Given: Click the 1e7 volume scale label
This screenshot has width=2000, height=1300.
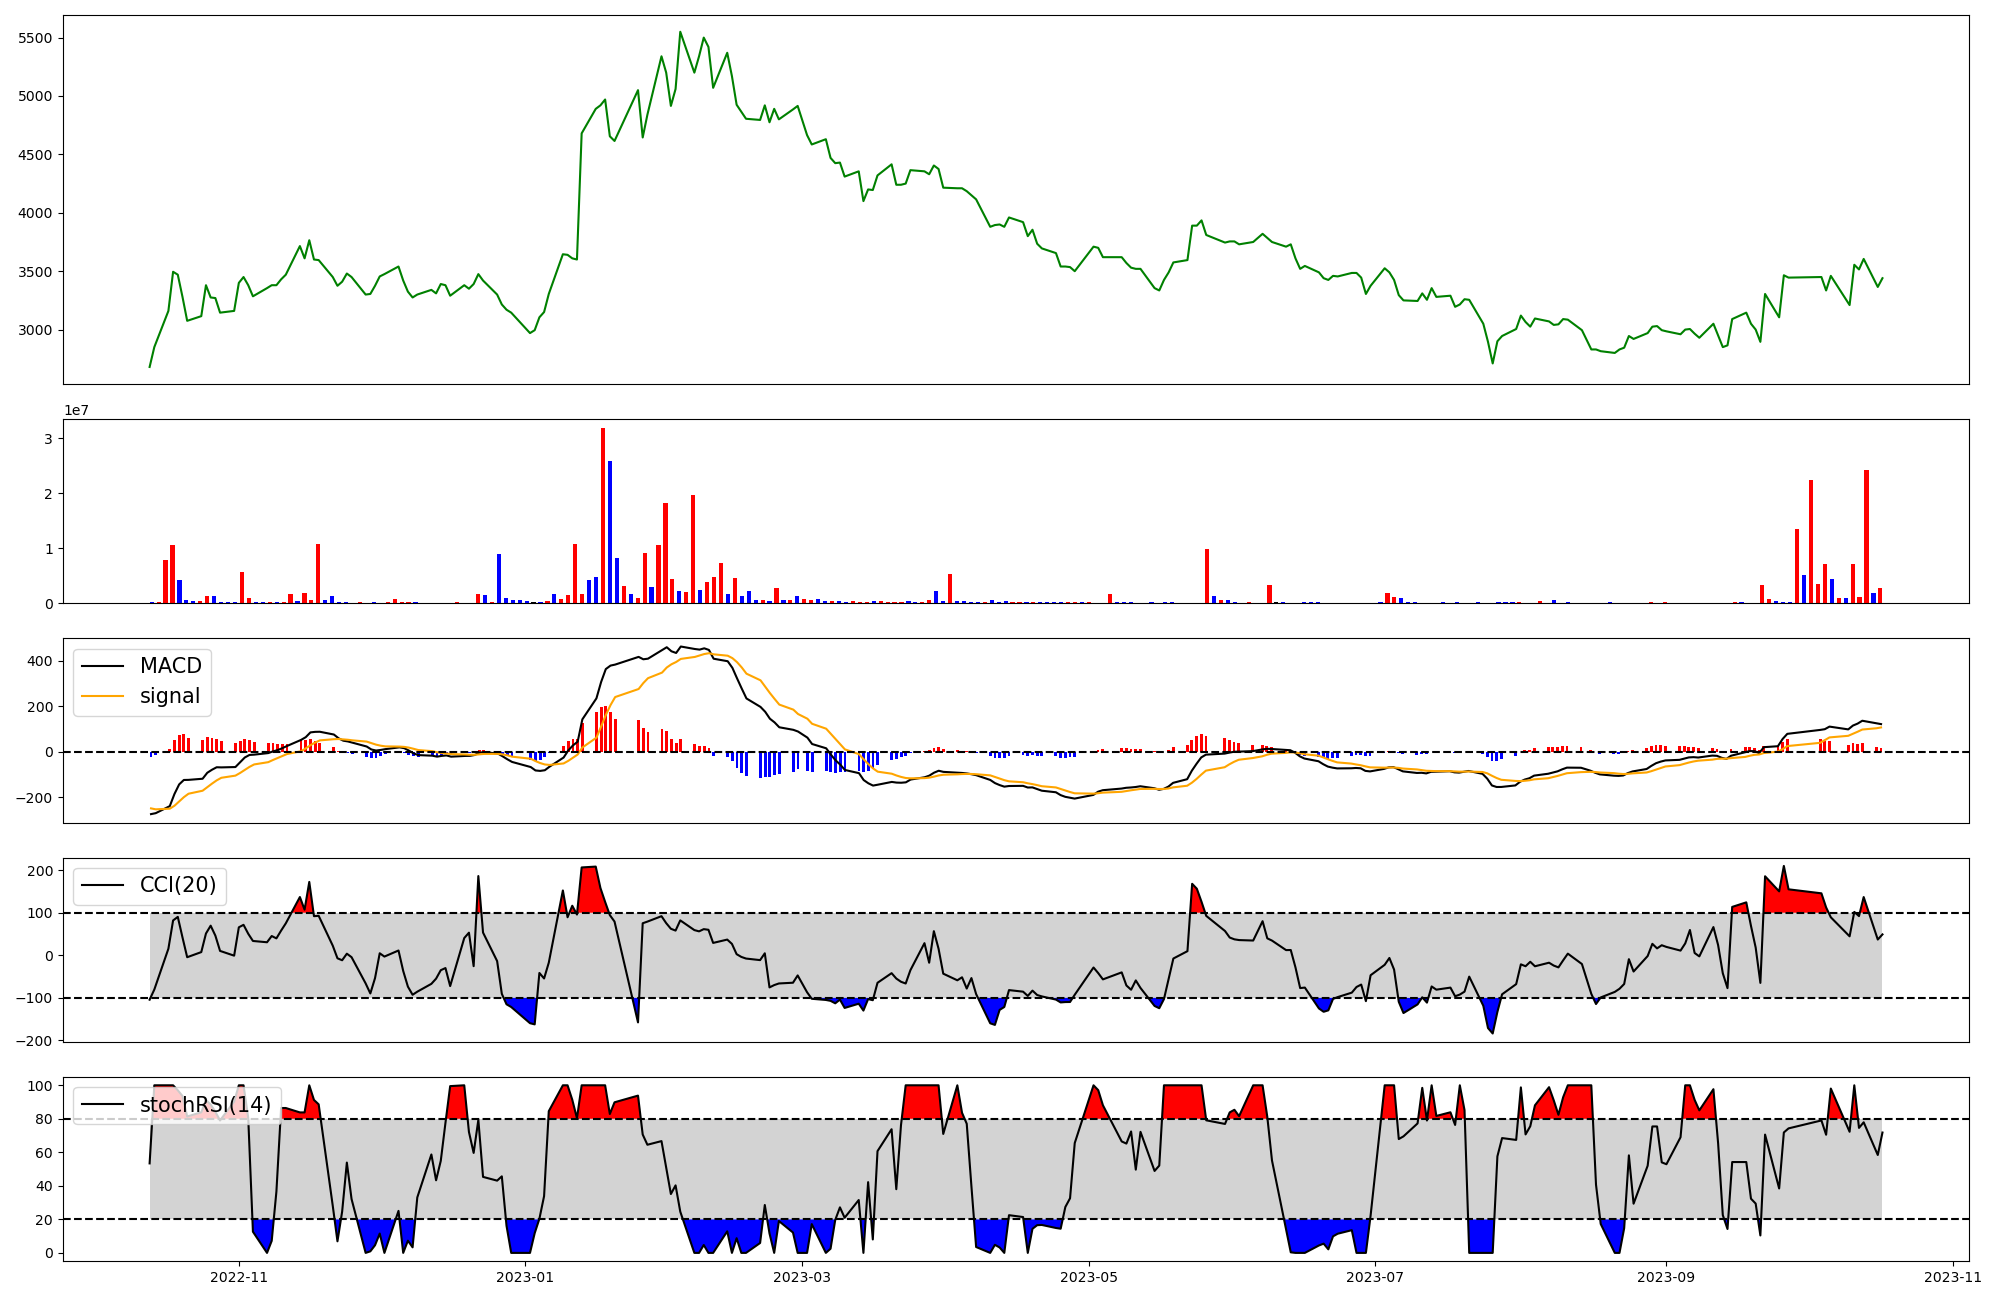Looking at the screenshot, I should click(76, 410).
